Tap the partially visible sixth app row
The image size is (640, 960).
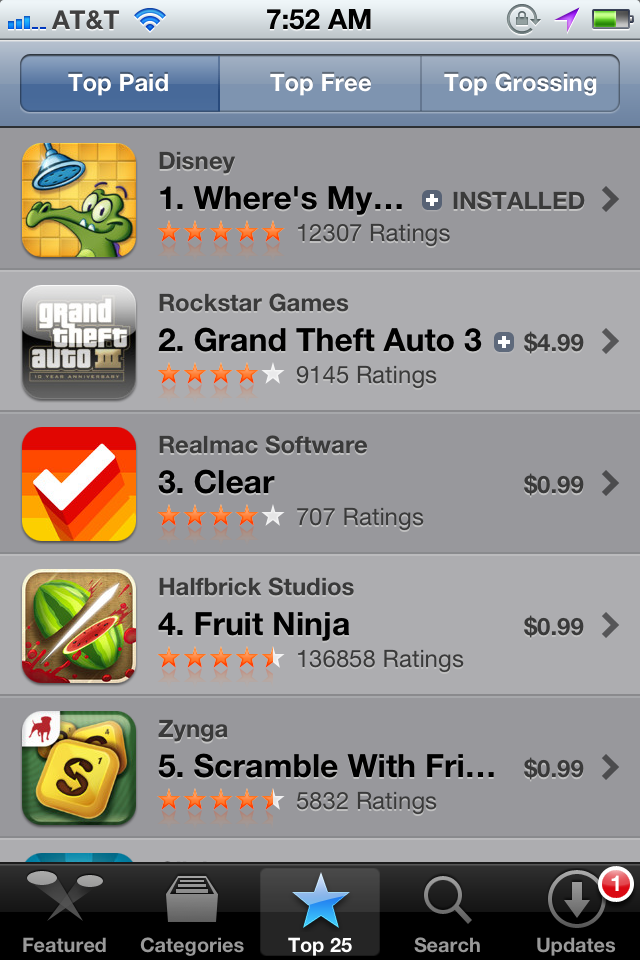[x=320, y=851]
